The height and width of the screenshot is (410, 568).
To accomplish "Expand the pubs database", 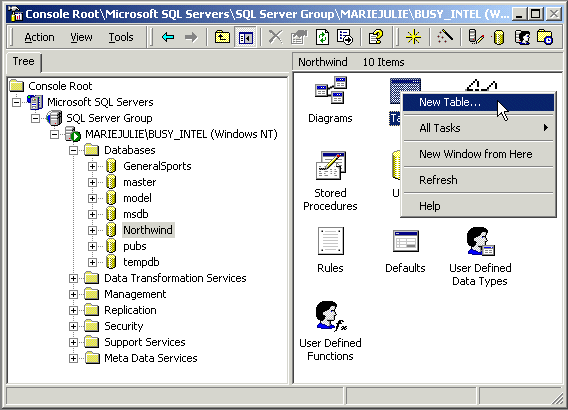I will pos(92,246).
